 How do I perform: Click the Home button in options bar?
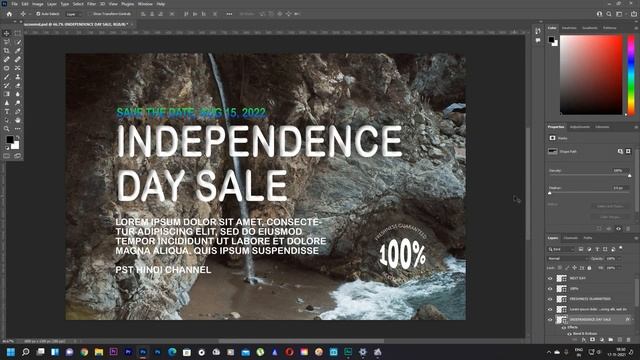9,14
